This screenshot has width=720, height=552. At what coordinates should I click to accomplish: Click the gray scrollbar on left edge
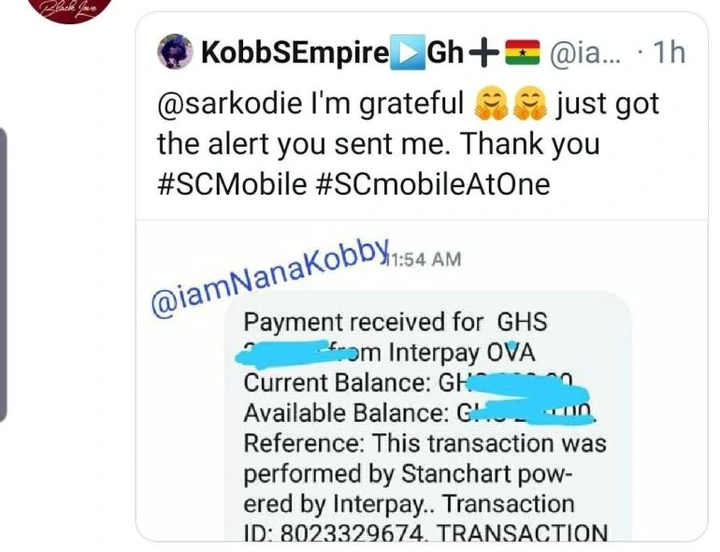pos(3,275)
